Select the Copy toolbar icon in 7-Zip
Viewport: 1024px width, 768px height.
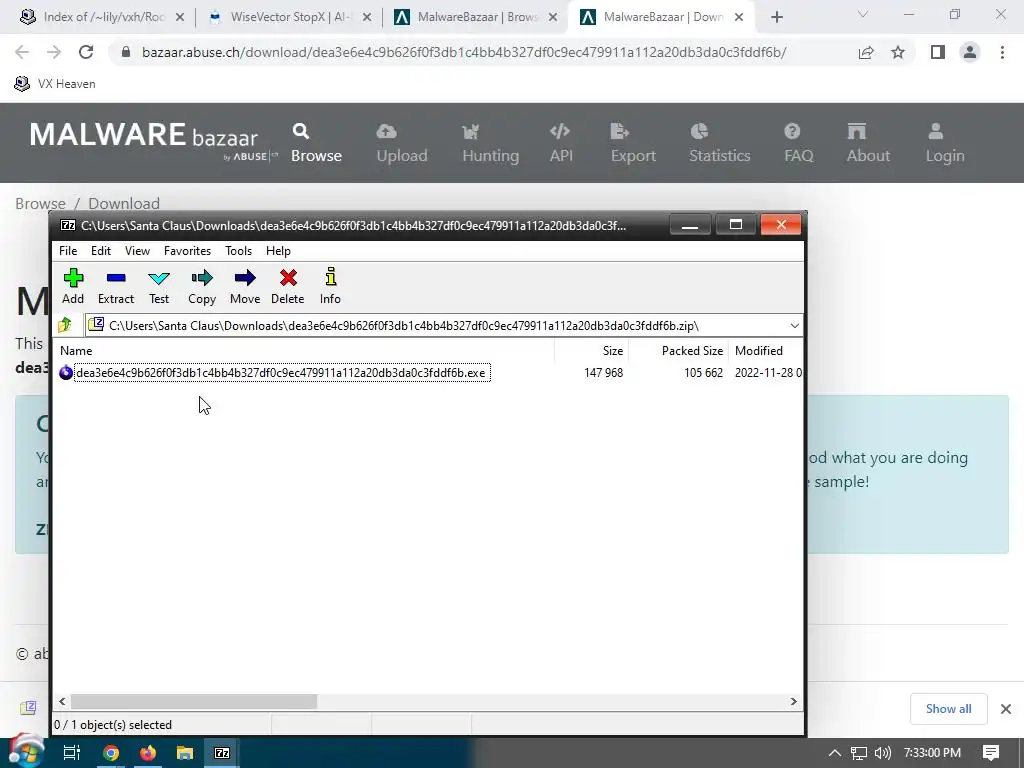202,286
